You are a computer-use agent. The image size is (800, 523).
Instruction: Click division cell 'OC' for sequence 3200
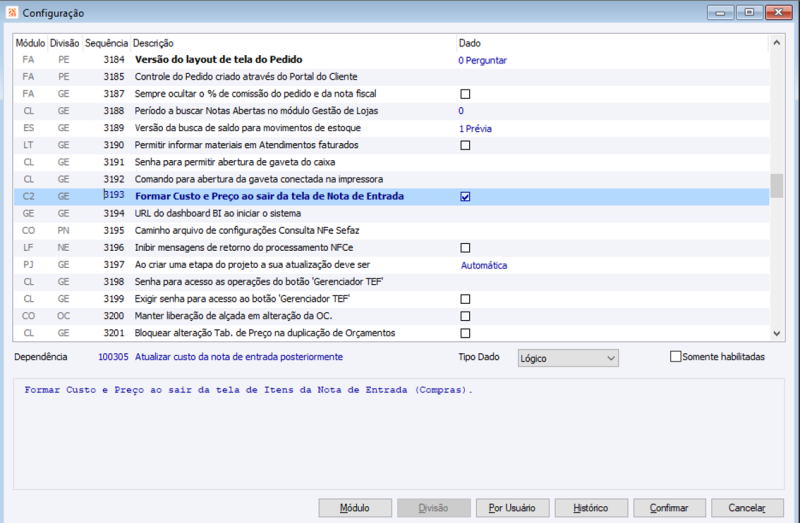click(x=63, y=316)
